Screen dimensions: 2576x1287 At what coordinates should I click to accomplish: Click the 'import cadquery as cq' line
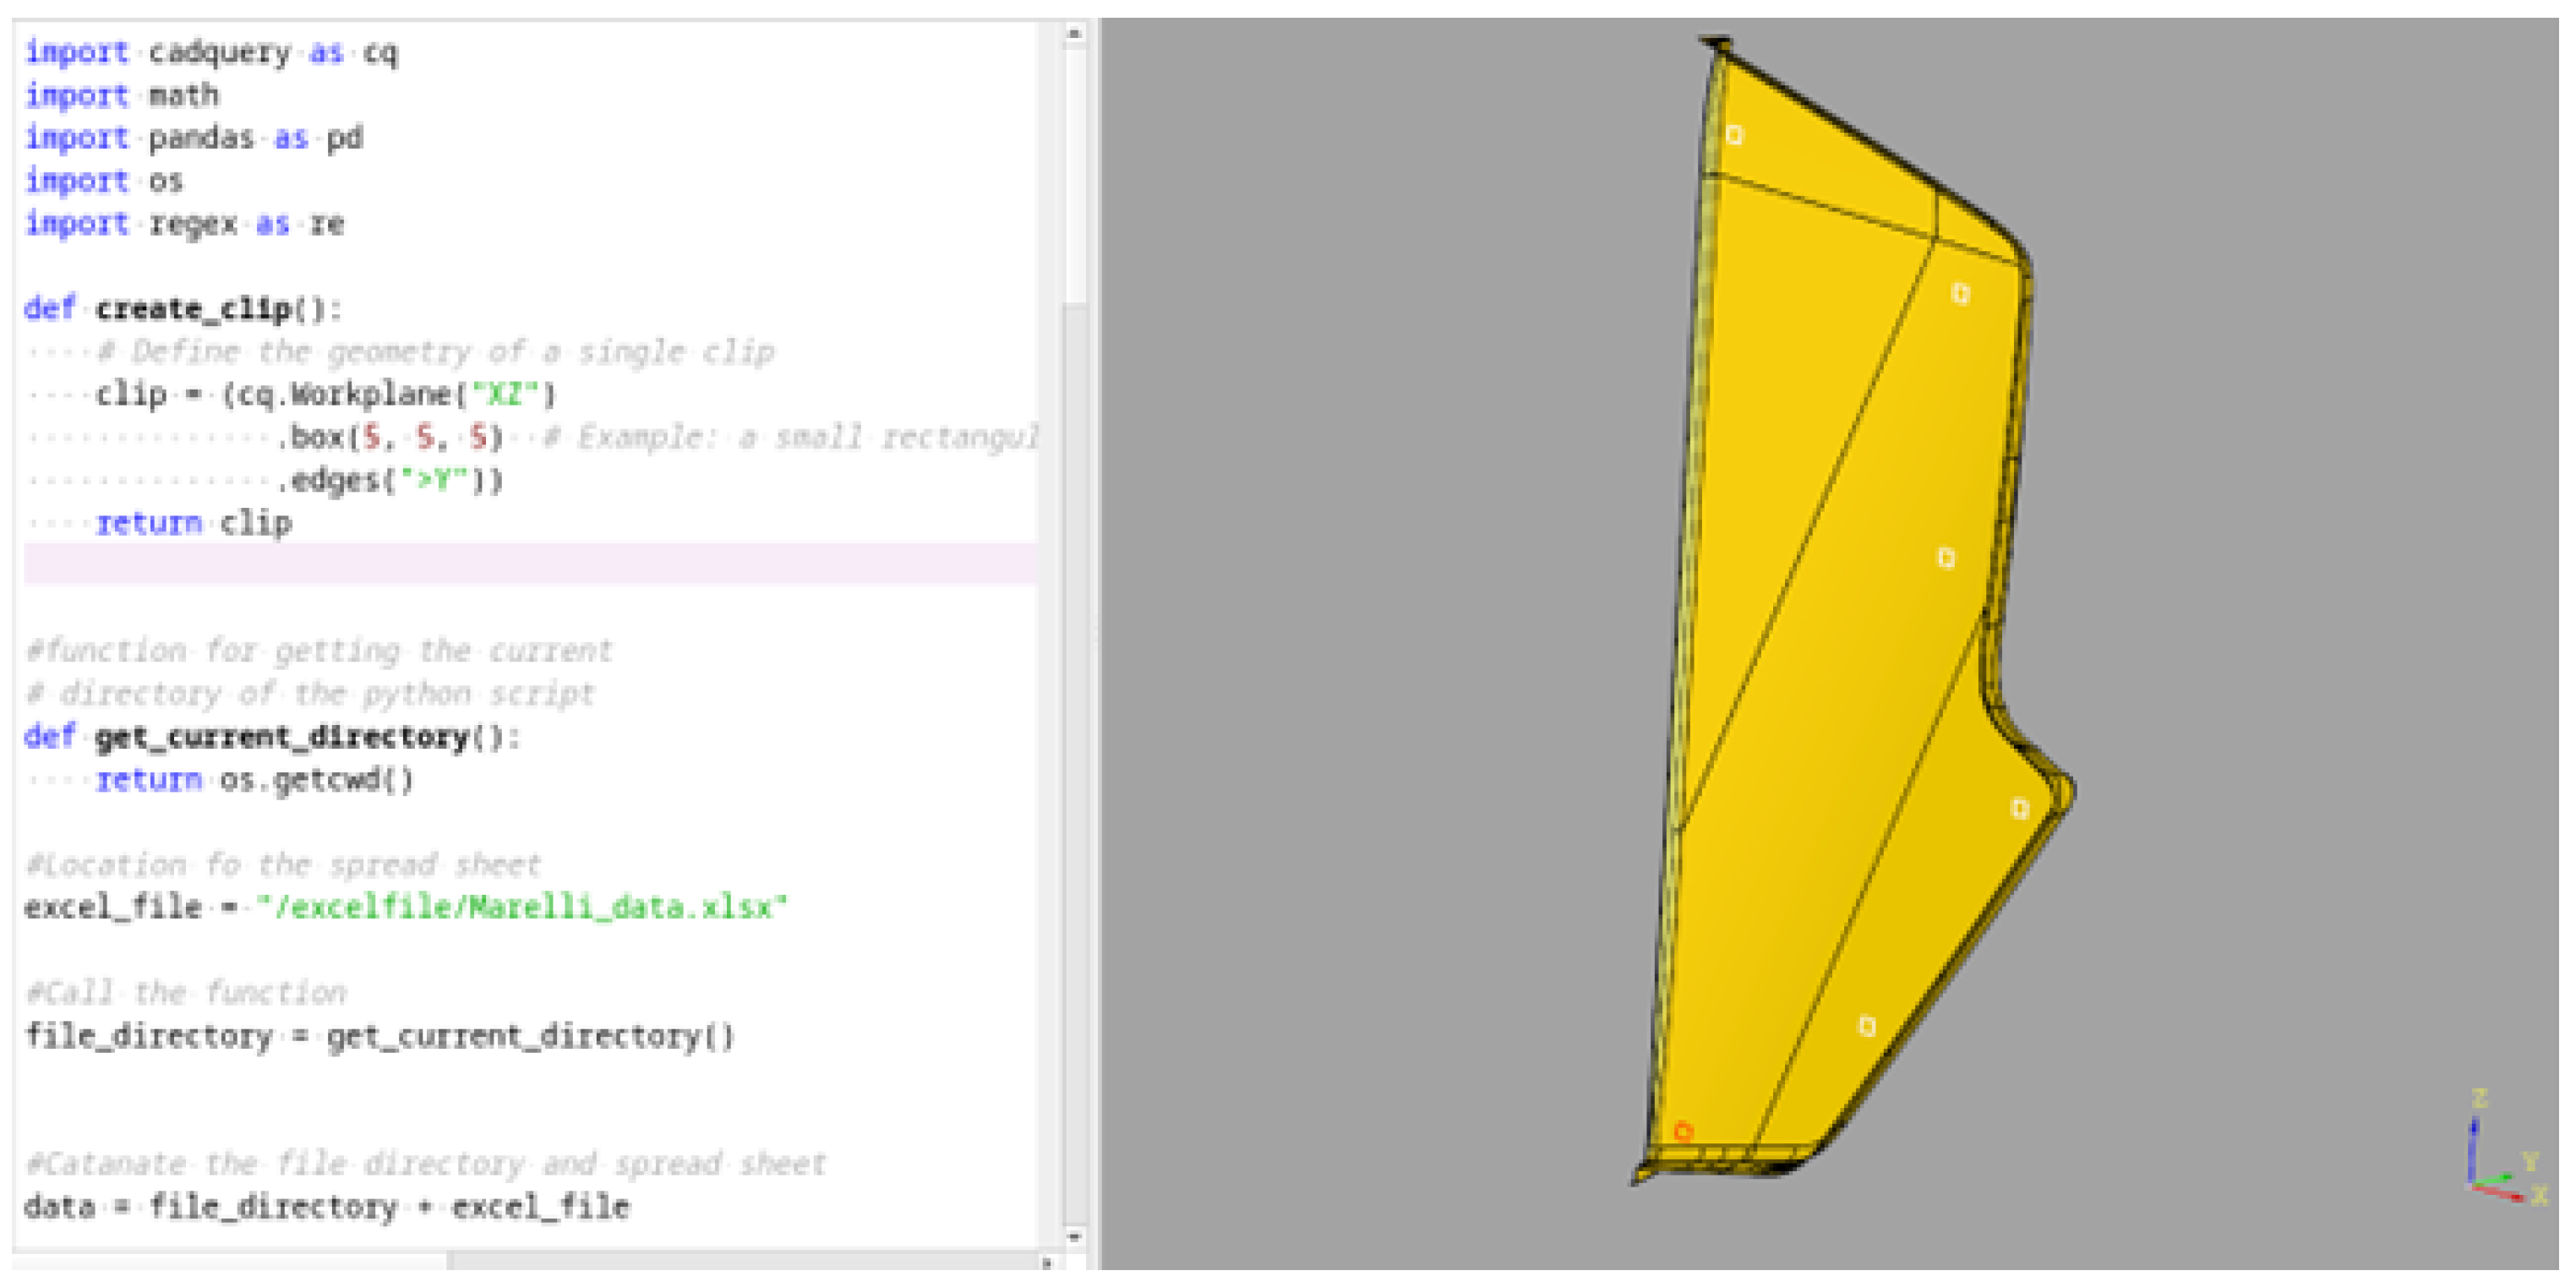click(x=211, y=52)
